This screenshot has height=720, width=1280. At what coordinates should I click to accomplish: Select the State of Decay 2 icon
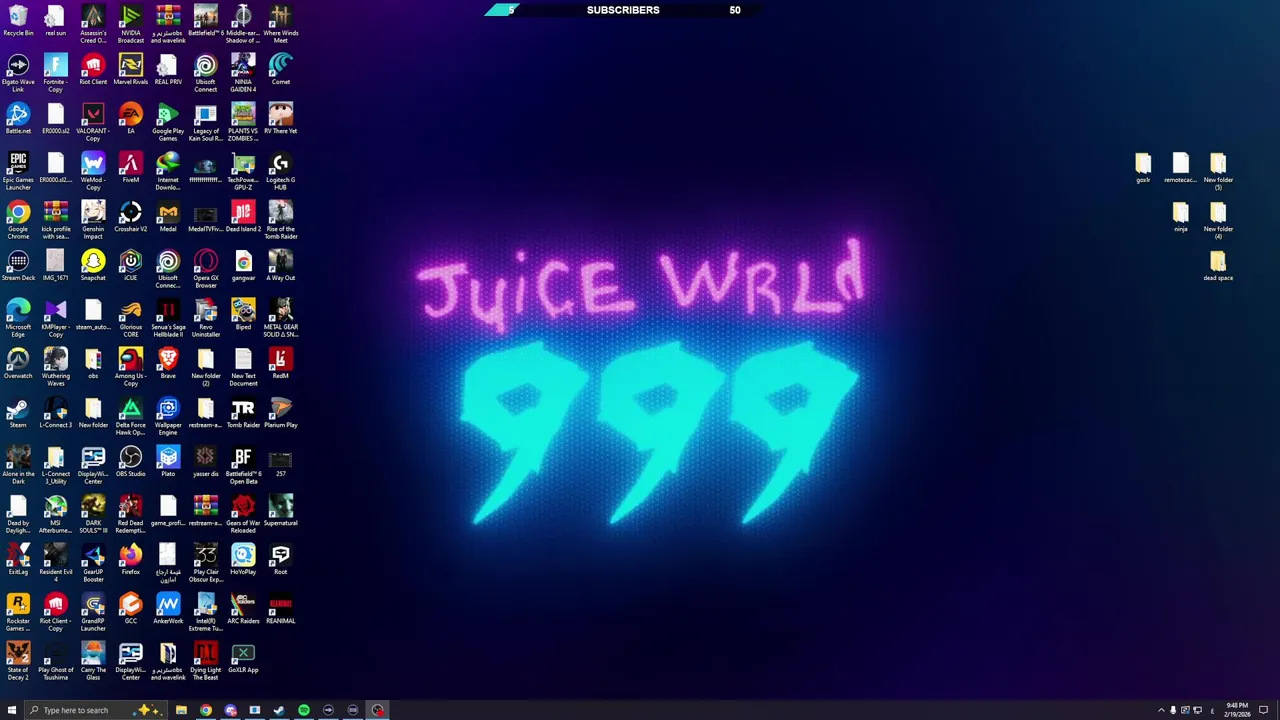pyautogui.click(x=18, y=661)
